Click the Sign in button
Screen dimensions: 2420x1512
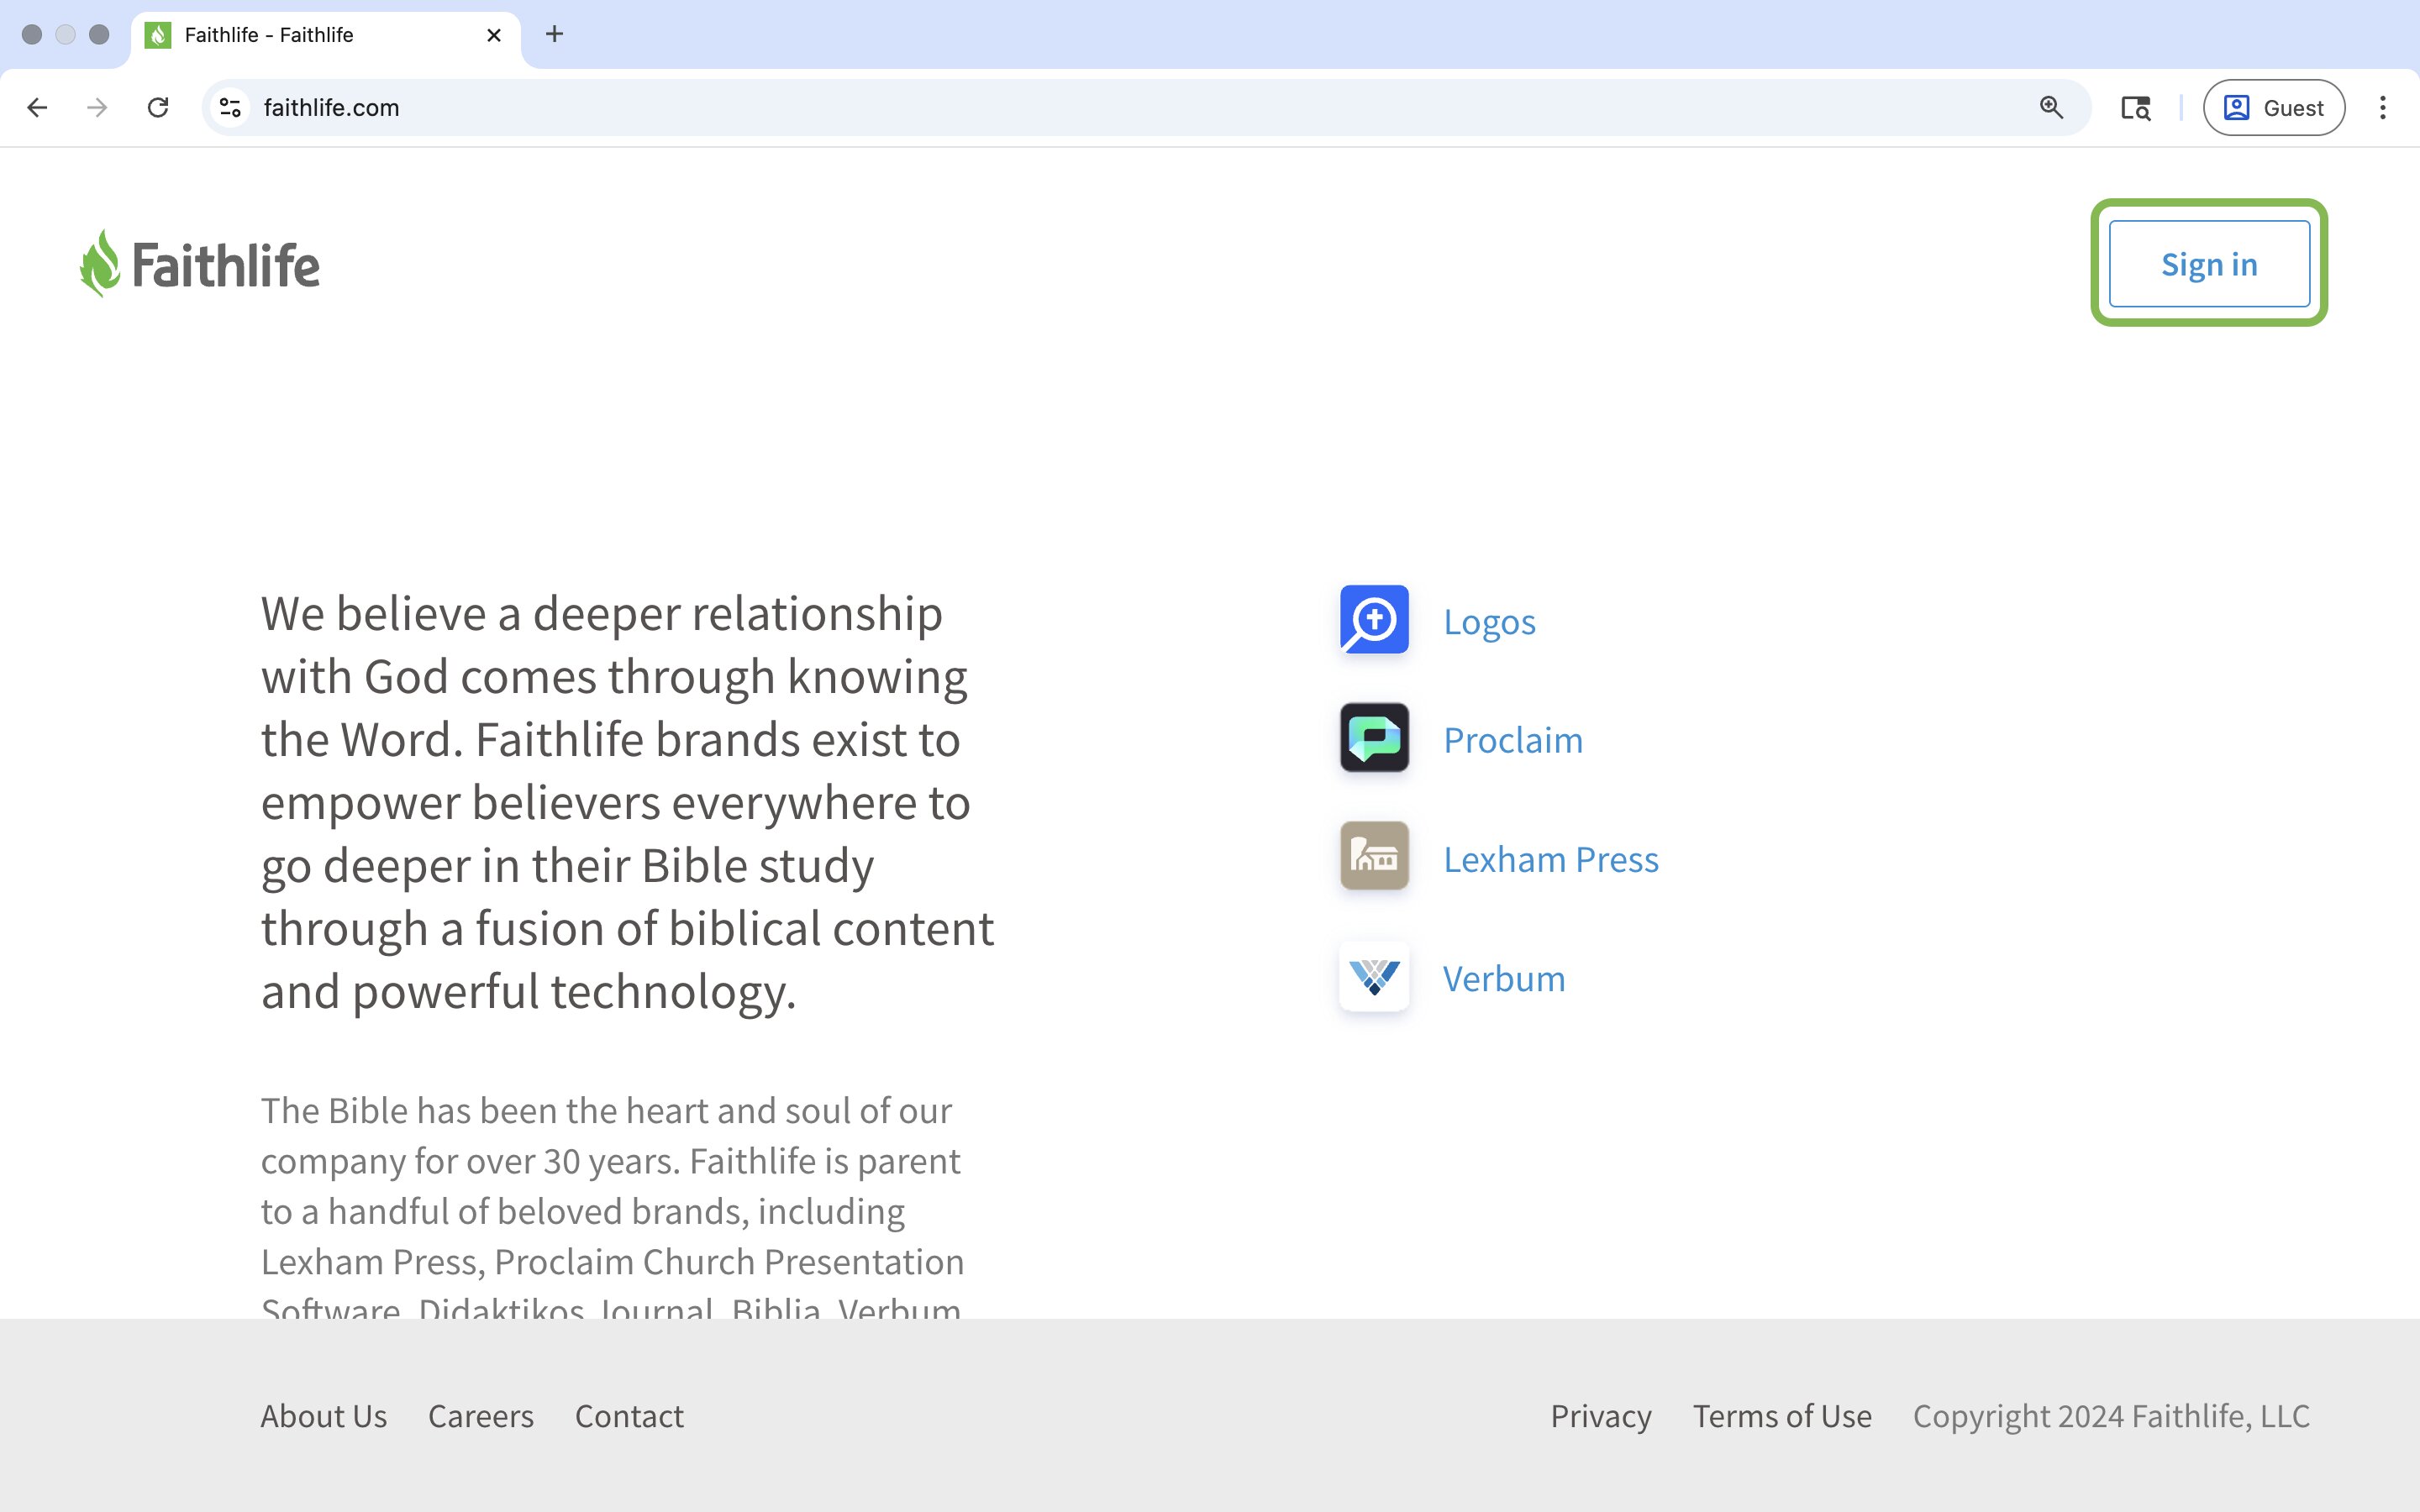coord(2209,264)
